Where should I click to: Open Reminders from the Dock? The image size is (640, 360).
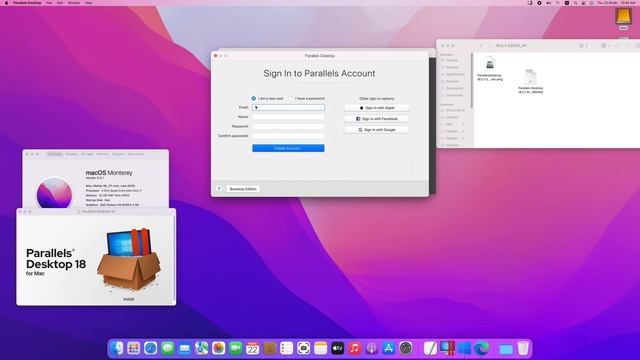click(x=287, y=348)
